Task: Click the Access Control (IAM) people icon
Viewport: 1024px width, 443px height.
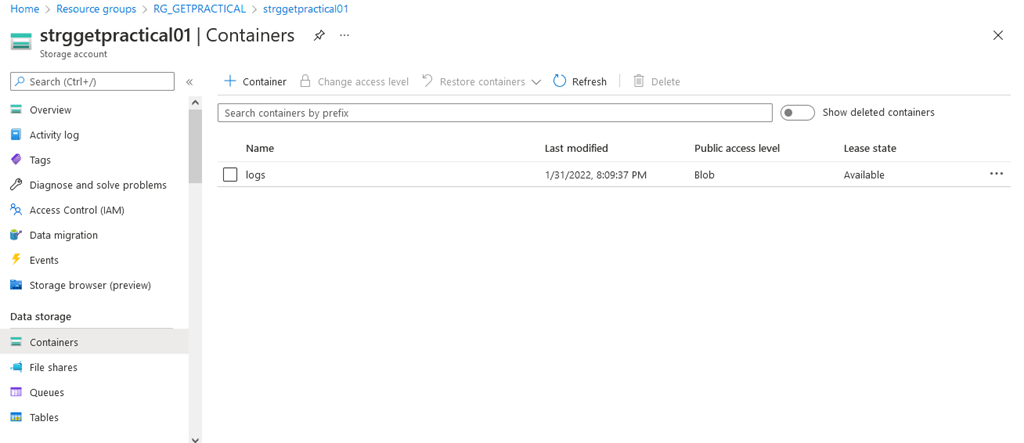Action: [16, 210]
